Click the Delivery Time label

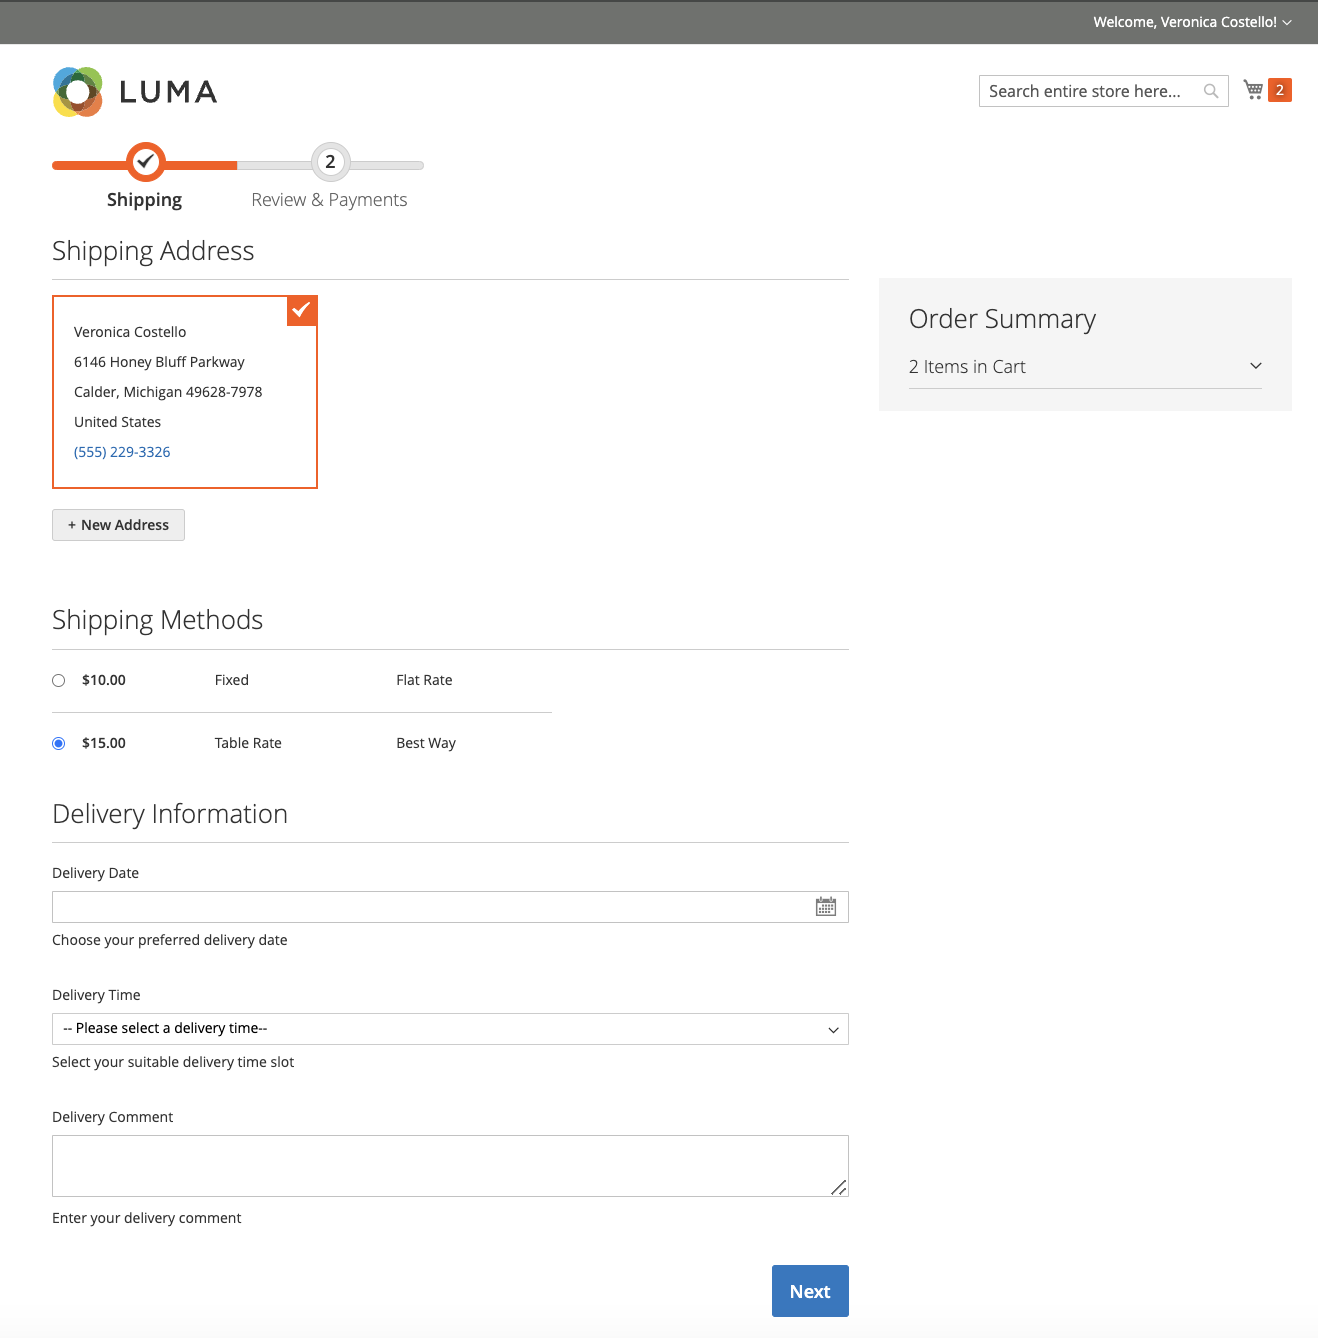point(96,995)
